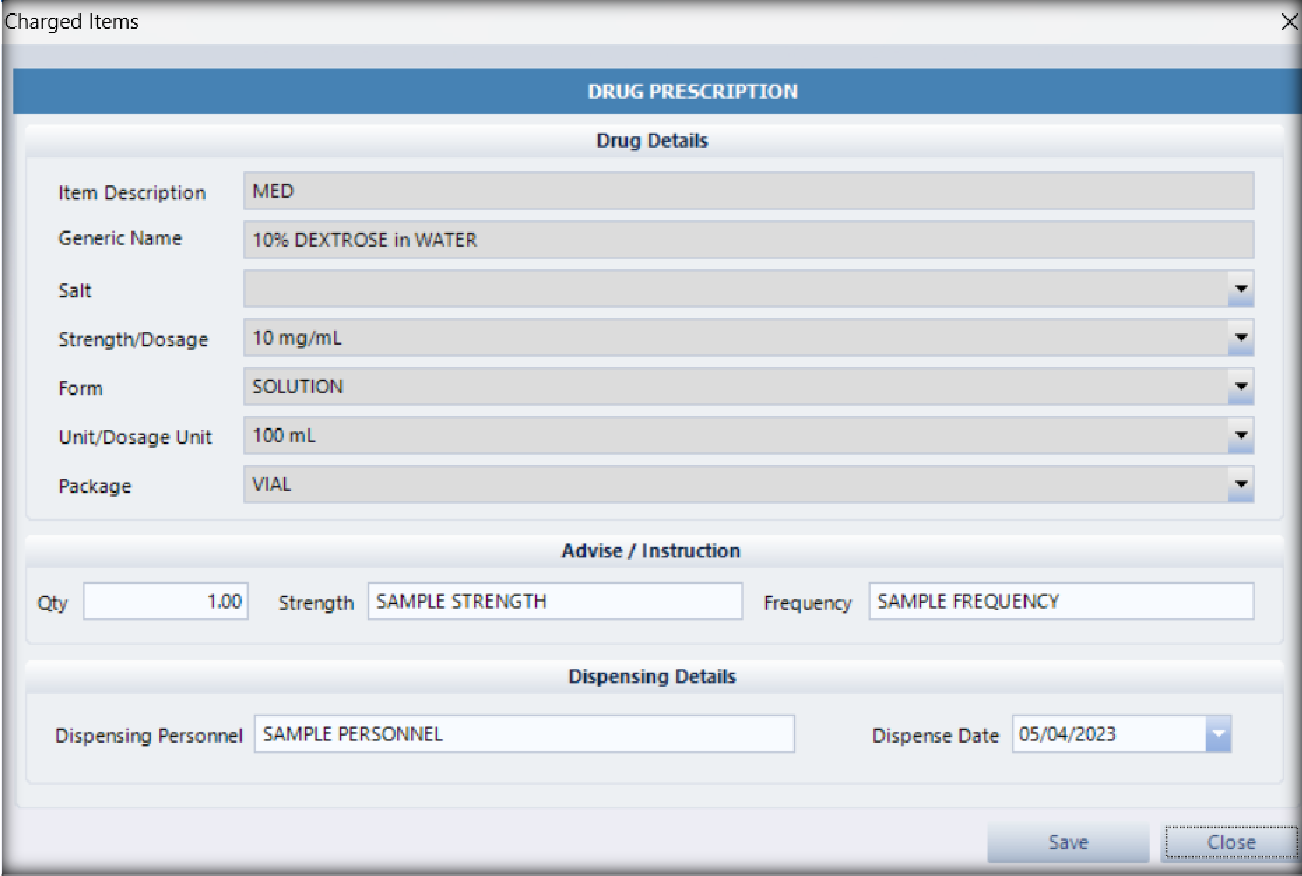Click the 10 mg/mL value text
The height and width of the screenshot is (876, 1302).
(297, 339)
